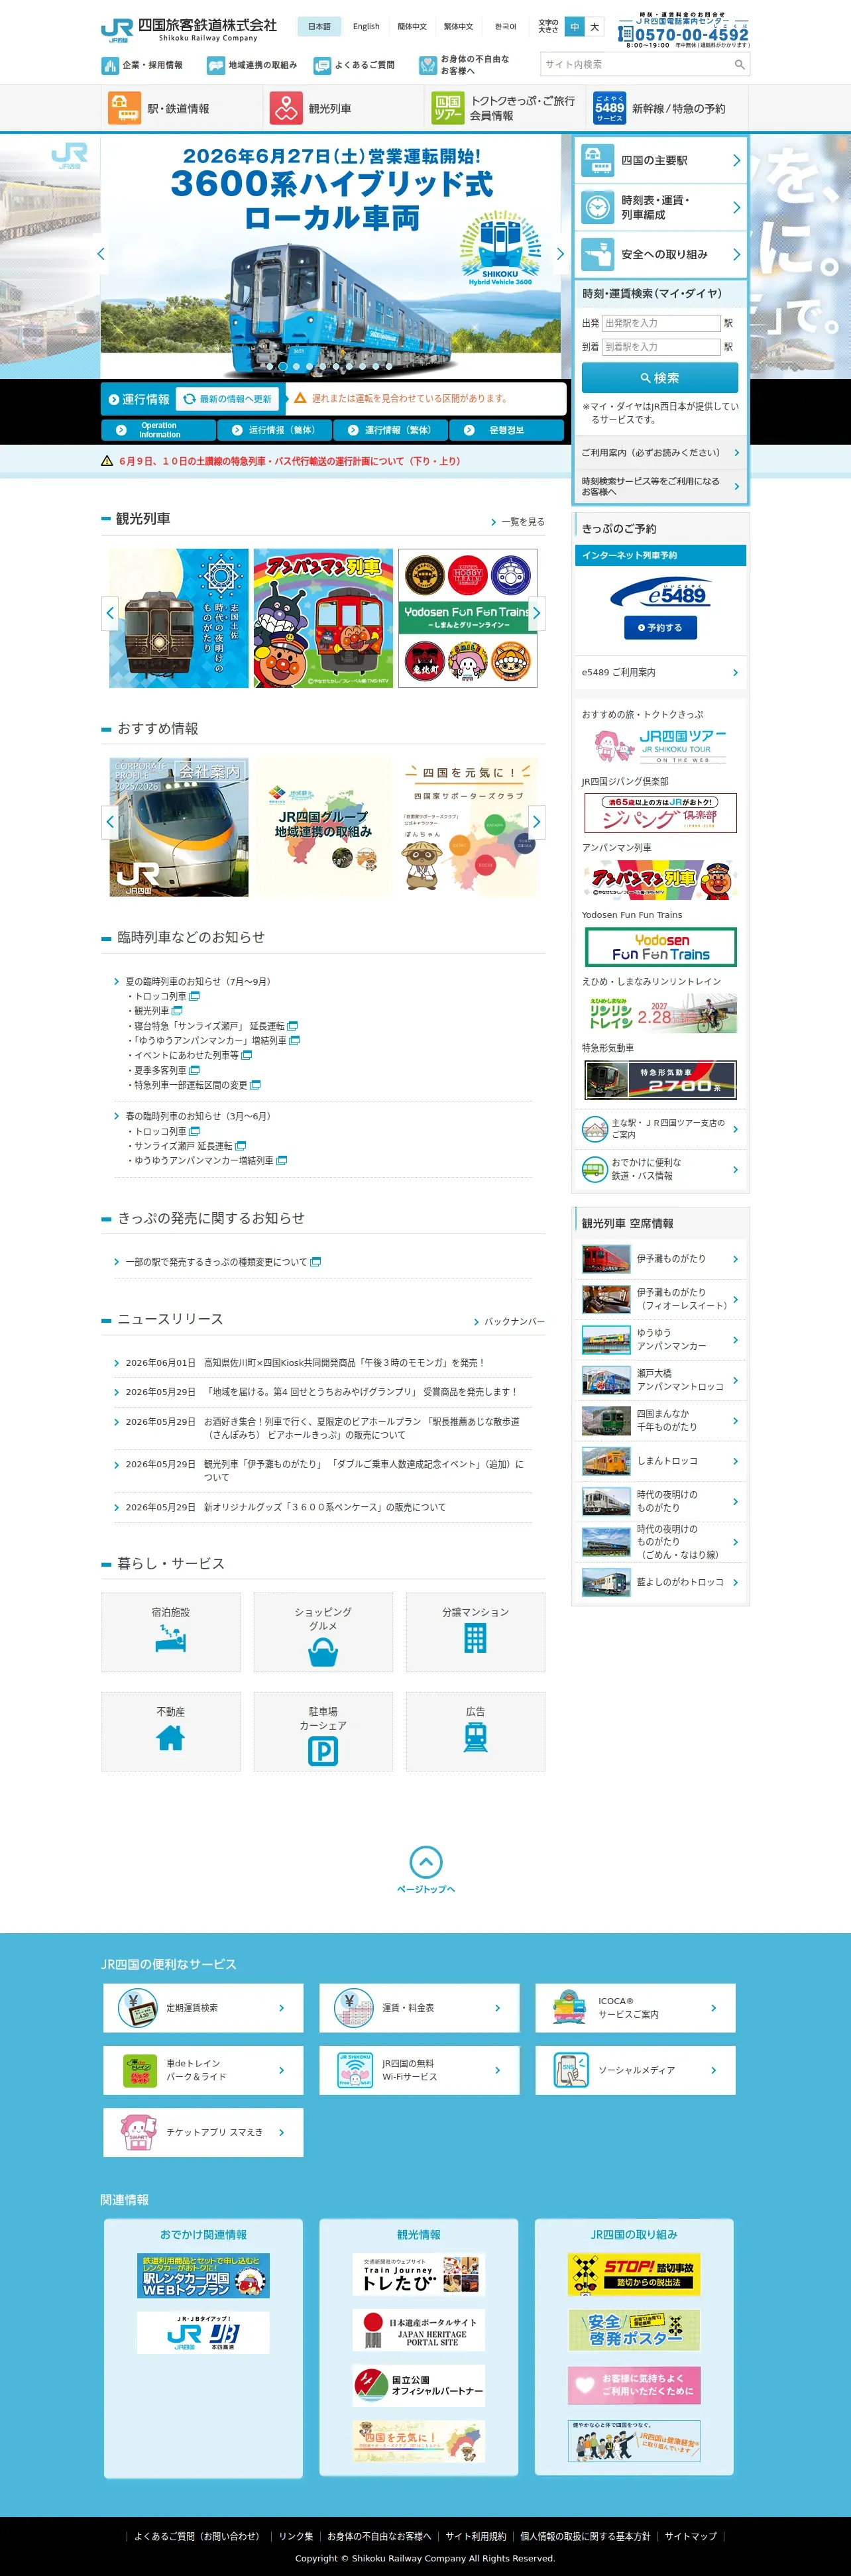This screenshot has width=851, height=2576.
Task: Click the ソーシャルメディア phone icon
Action: (x=570, y=2070)
